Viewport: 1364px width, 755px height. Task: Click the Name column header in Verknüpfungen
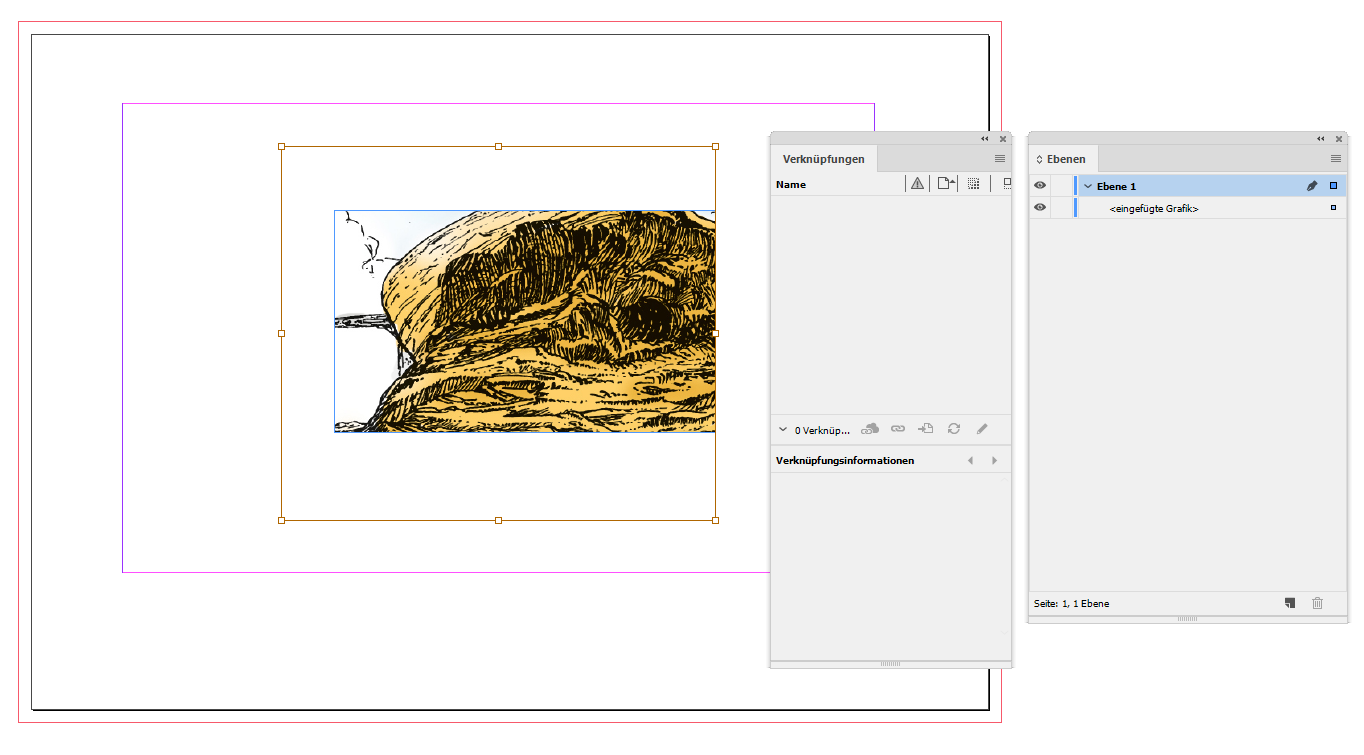click(x=791, y=185)
